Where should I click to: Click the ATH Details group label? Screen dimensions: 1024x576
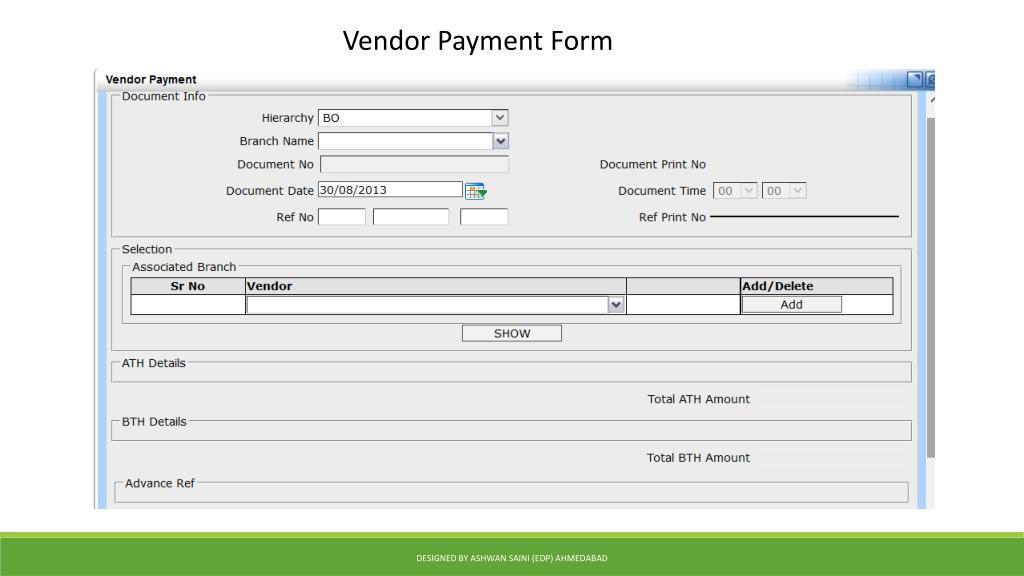point(153,363)
